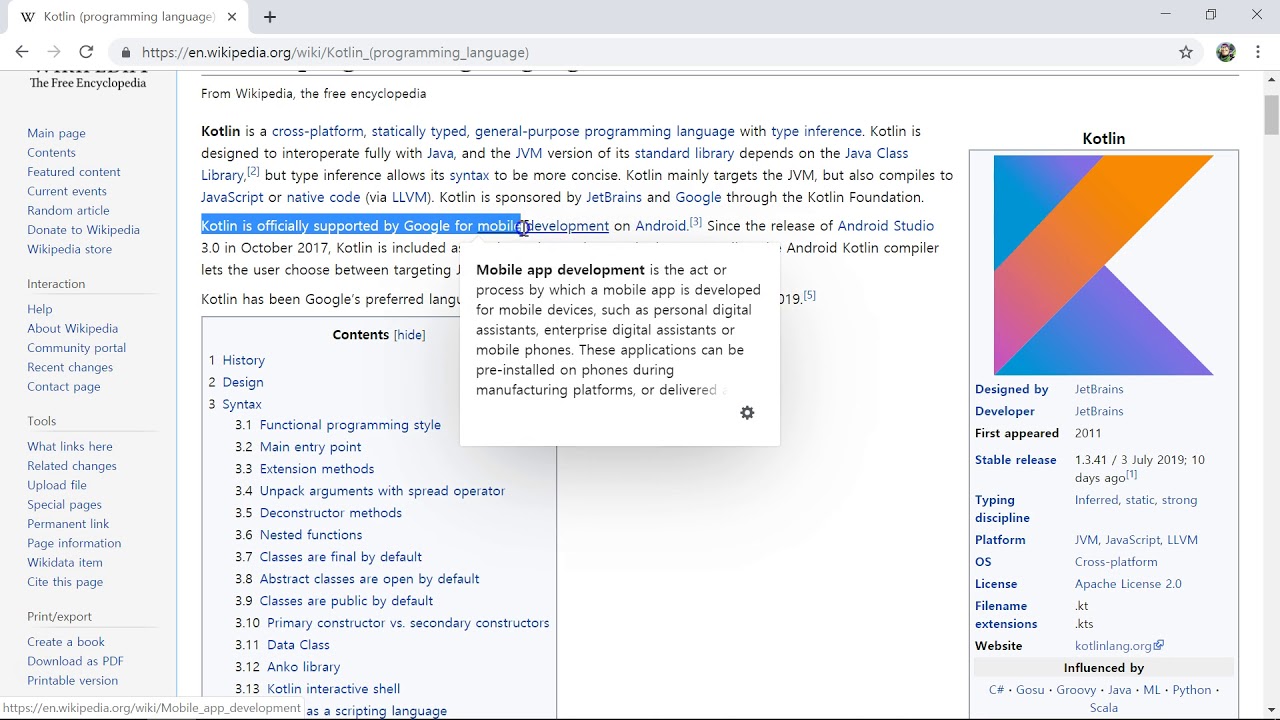Open Create a book link

click(66, 642)
